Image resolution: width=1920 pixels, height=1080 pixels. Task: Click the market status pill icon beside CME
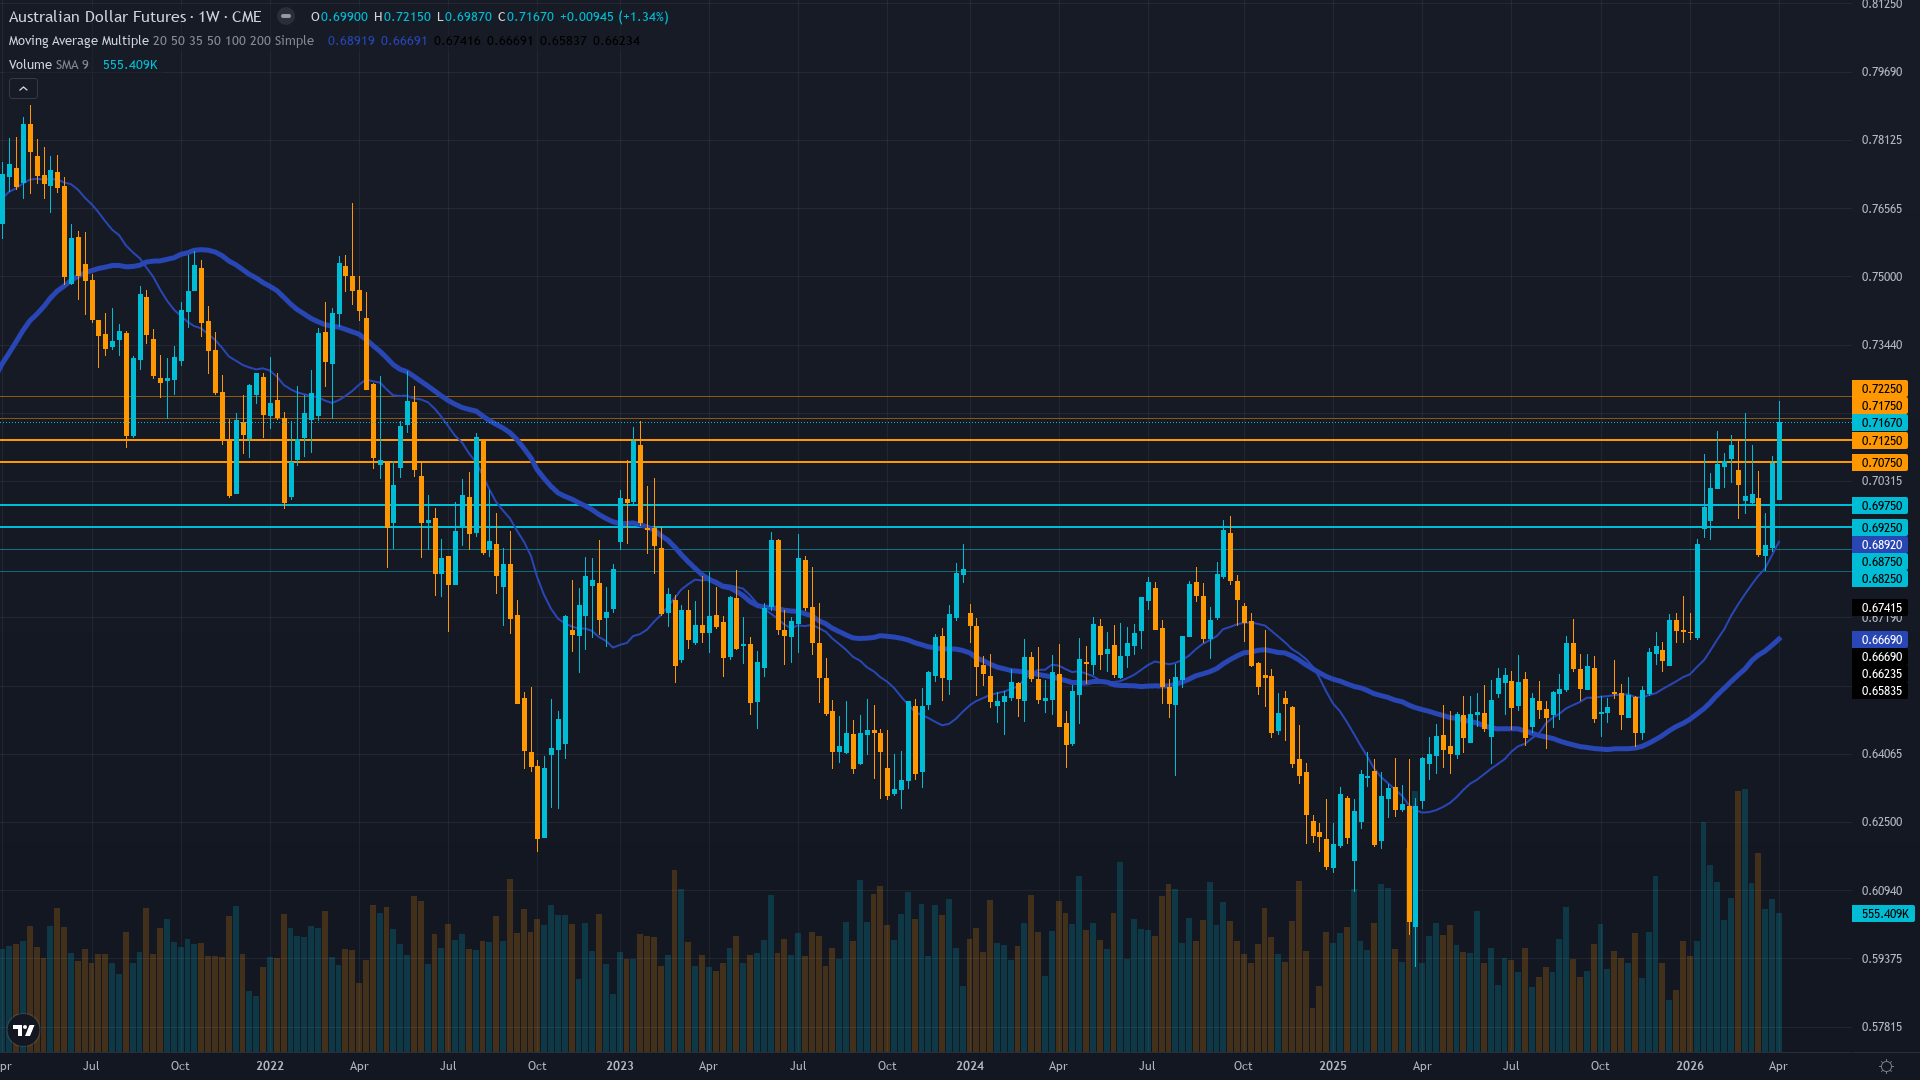[x=286, y=16]
